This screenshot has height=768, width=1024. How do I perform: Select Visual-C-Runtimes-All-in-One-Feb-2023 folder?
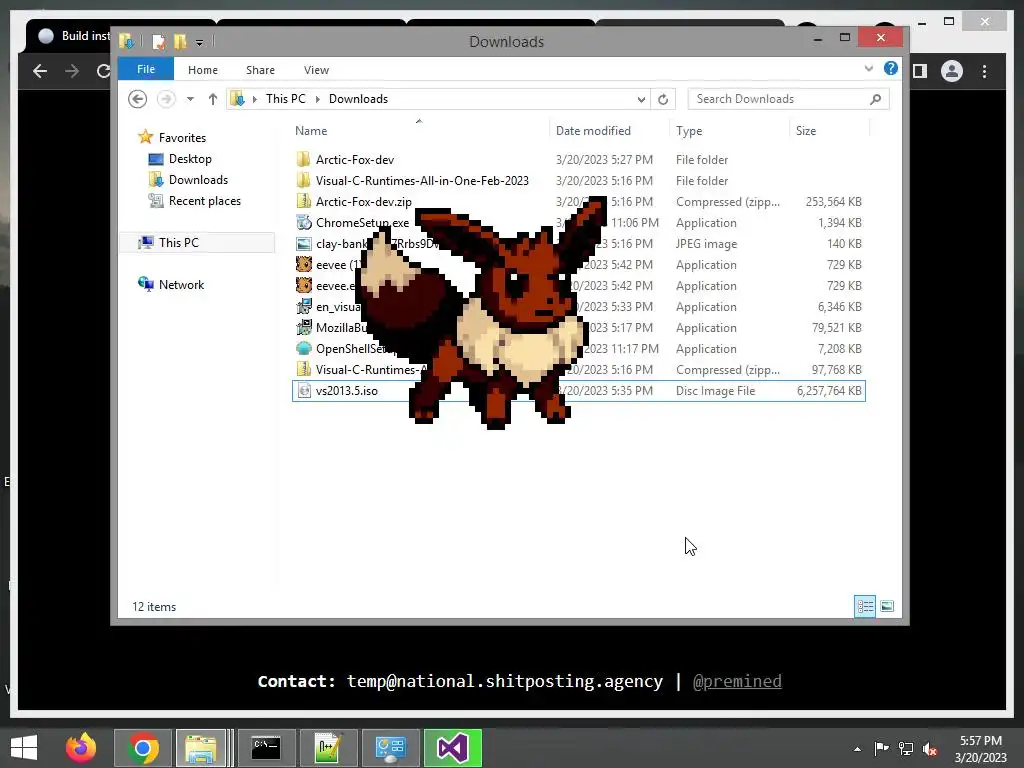click(422, 180)
